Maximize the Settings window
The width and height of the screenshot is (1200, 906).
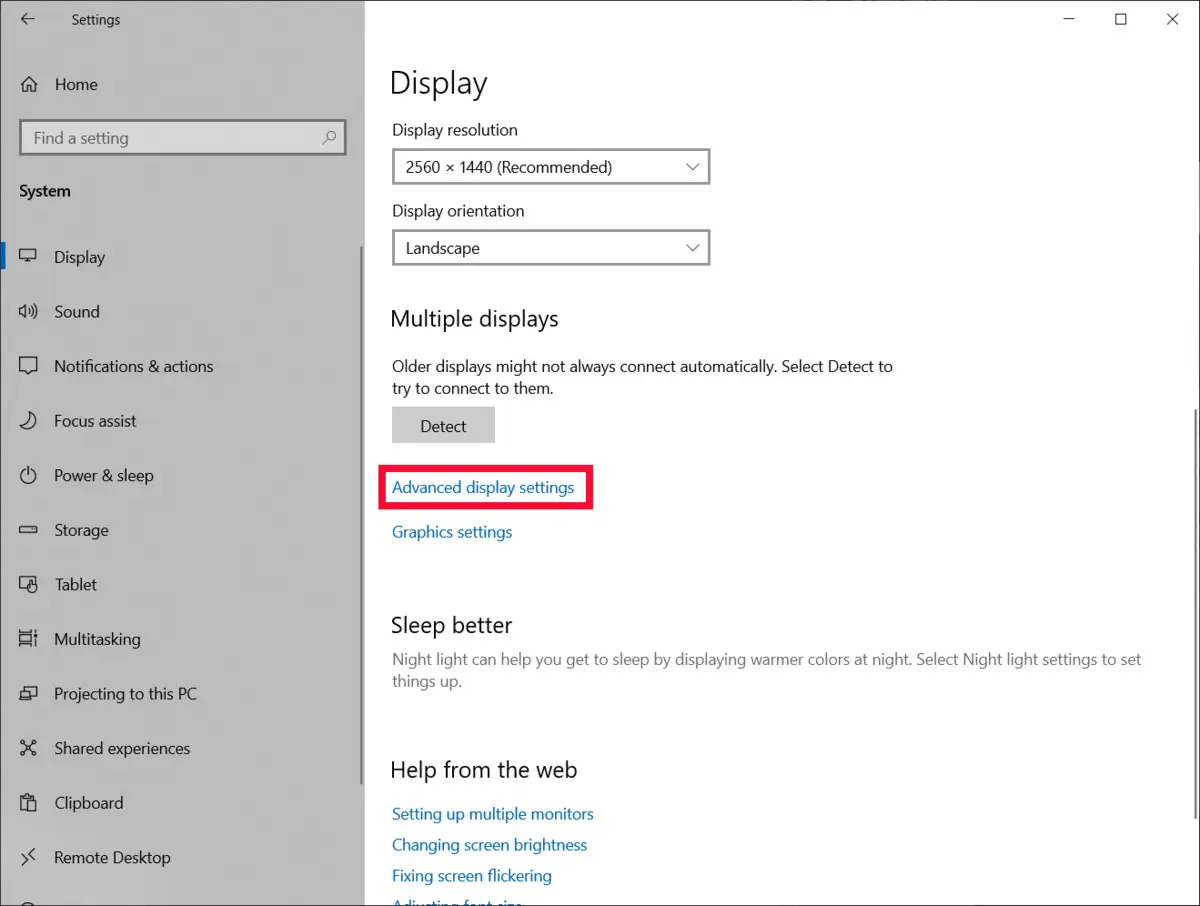(1121, 19)
